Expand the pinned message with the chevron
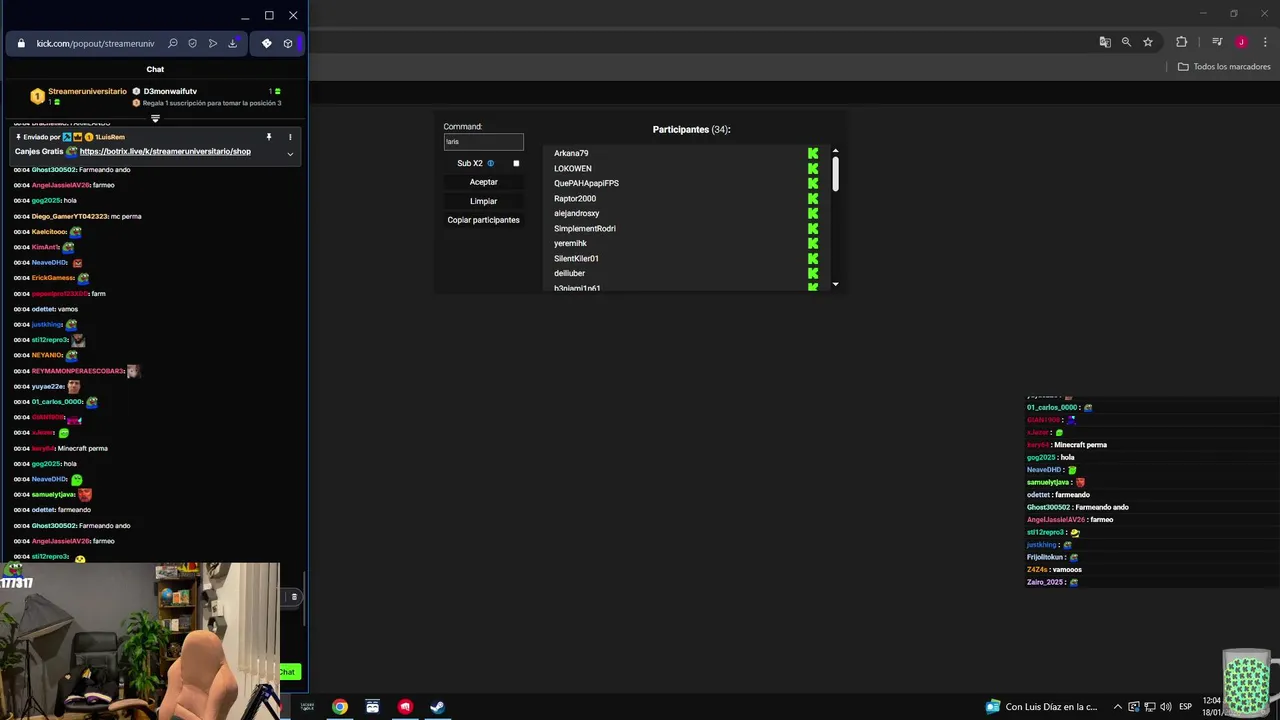This screenshot has width=1280, height=720. [290, 154]
